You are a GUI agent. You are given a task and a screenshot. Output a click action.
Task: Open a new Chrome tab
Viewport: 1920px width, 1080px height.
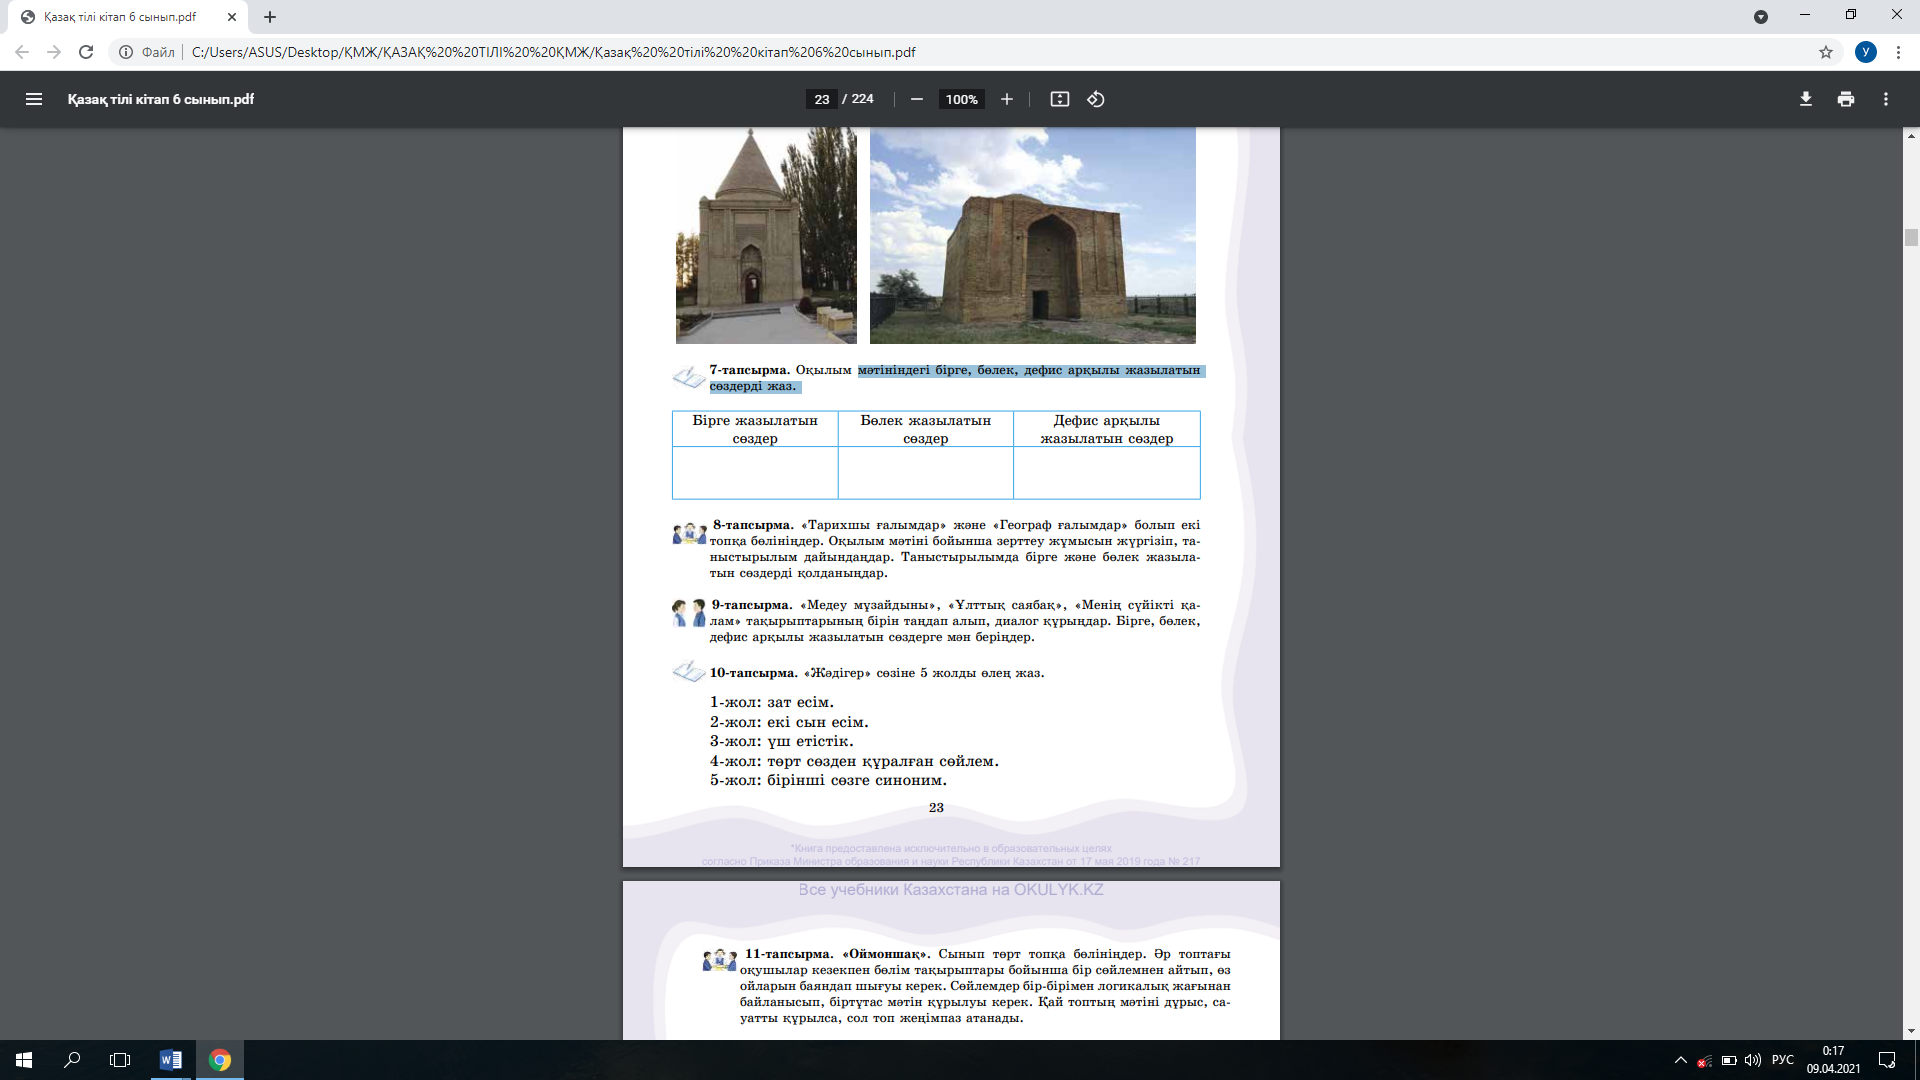[x=270, y=17]
